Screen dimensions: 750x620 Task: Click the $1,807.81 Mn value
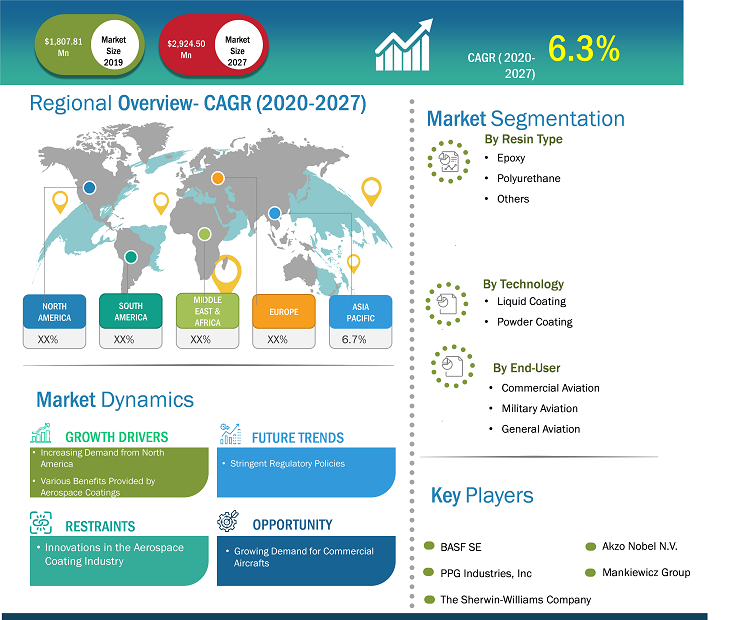pyautogui.click(x=63, y=47)
